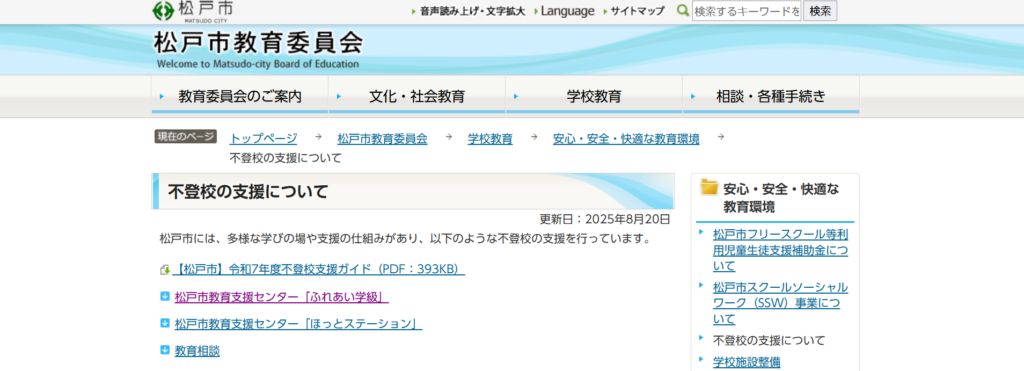Open 文化・社会教育 menu

[417, 97]
